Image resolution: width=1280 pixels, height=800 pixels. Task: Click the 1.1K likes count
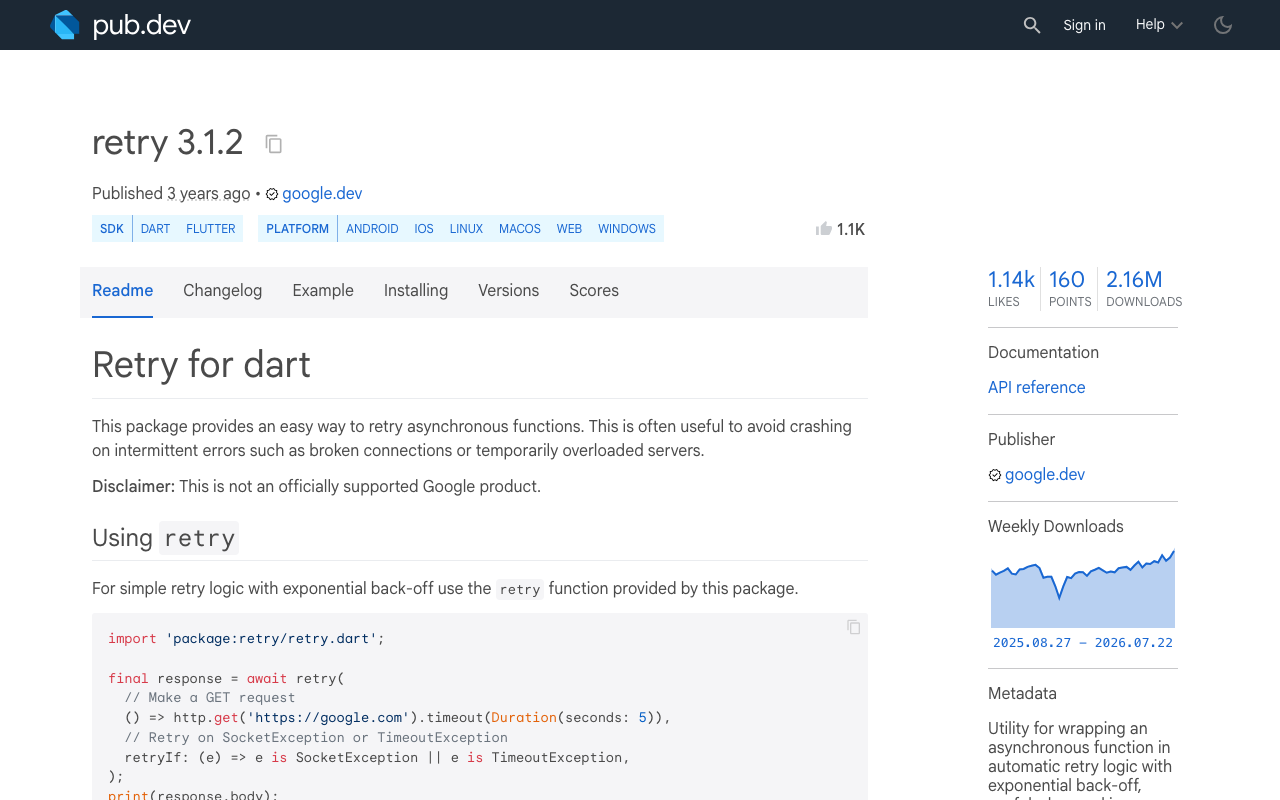850,229
